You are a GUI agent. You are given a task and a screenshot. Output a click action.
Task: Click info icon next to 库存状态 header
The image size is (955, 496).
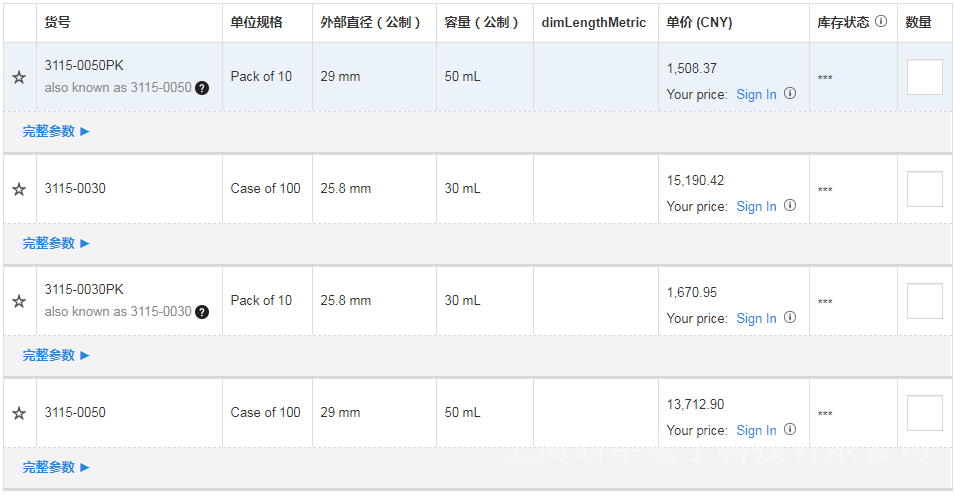point(881,21)
